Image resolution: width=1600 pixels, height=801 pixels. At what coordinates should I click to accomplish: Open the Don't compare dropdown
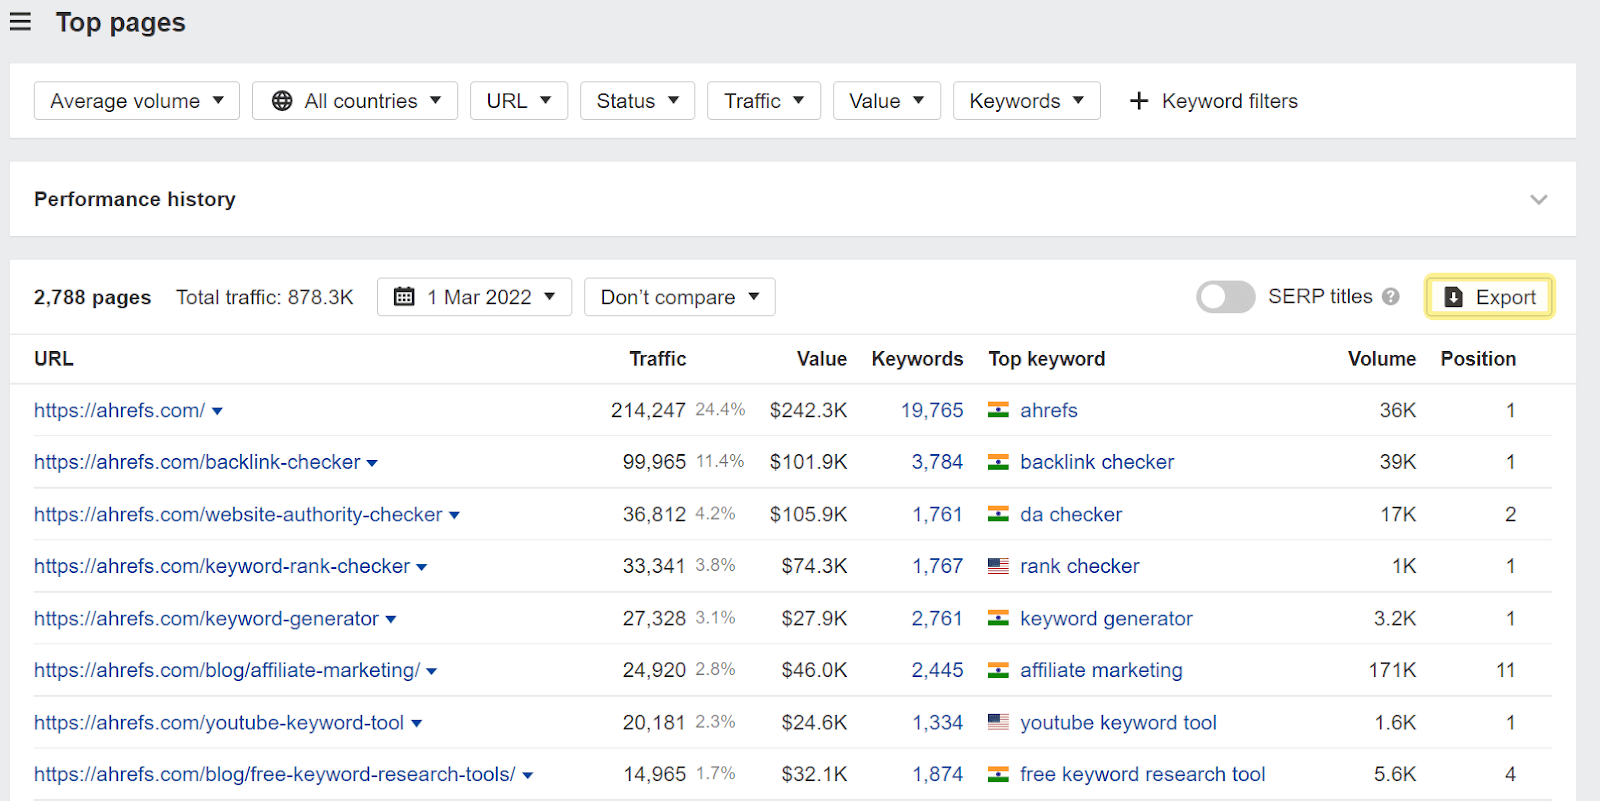tap(680, 297)
